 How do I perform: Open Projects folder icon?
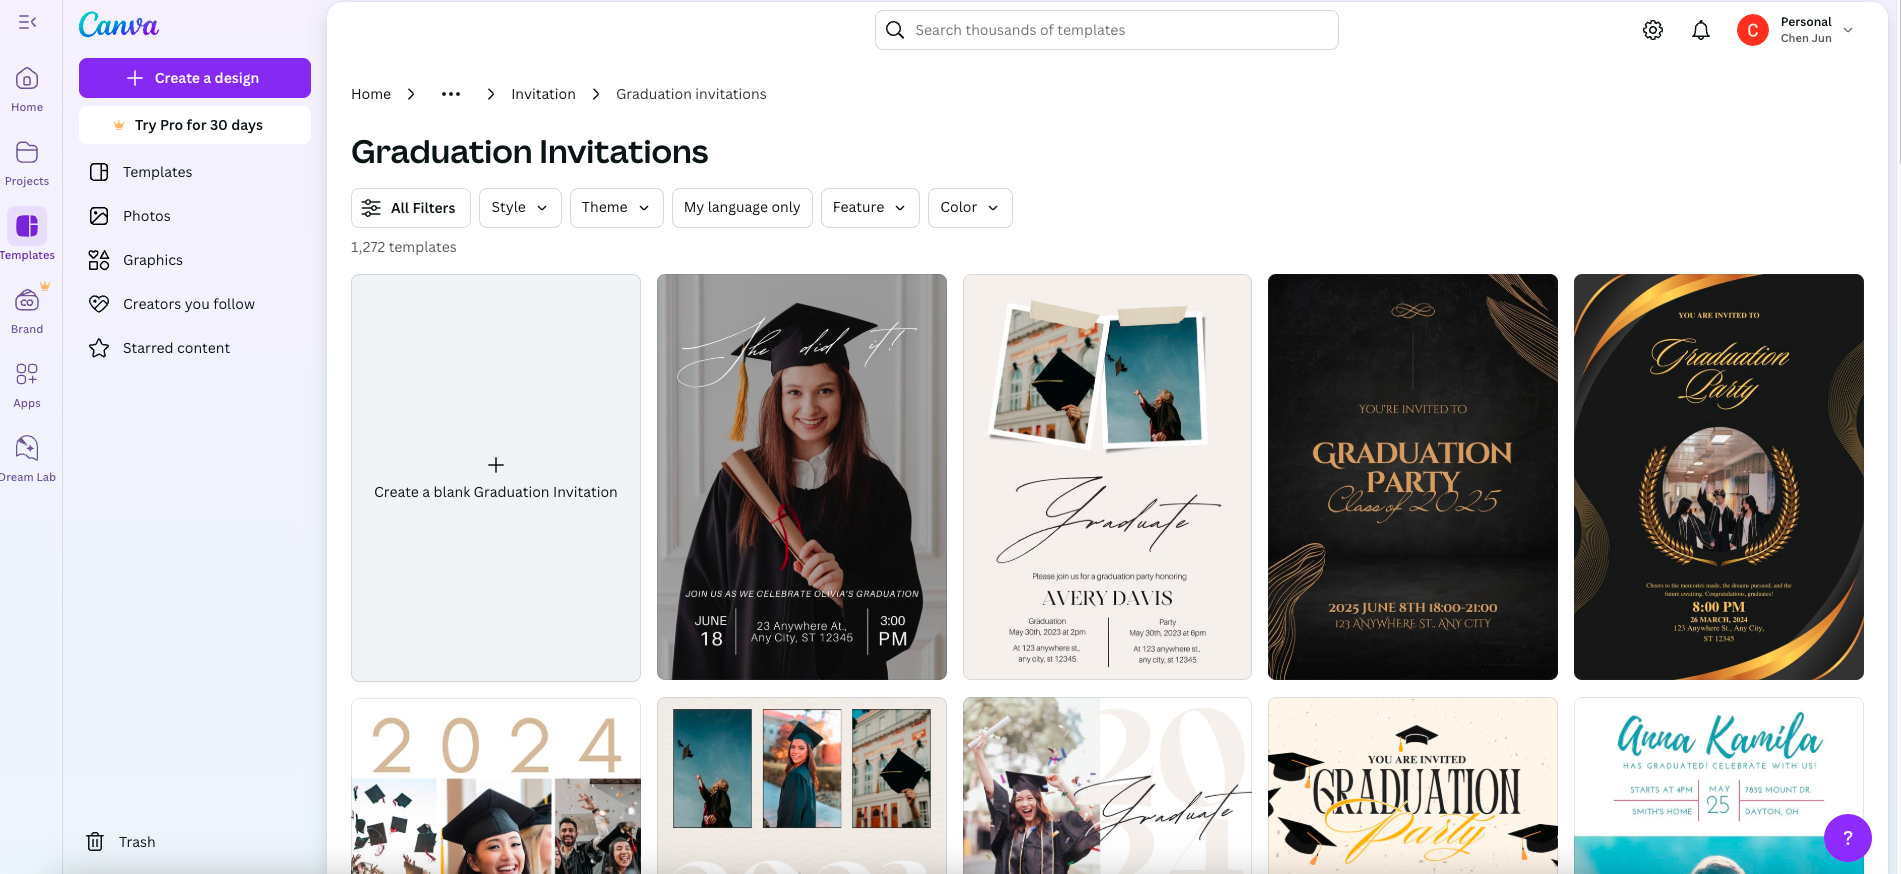click(27, 152)
